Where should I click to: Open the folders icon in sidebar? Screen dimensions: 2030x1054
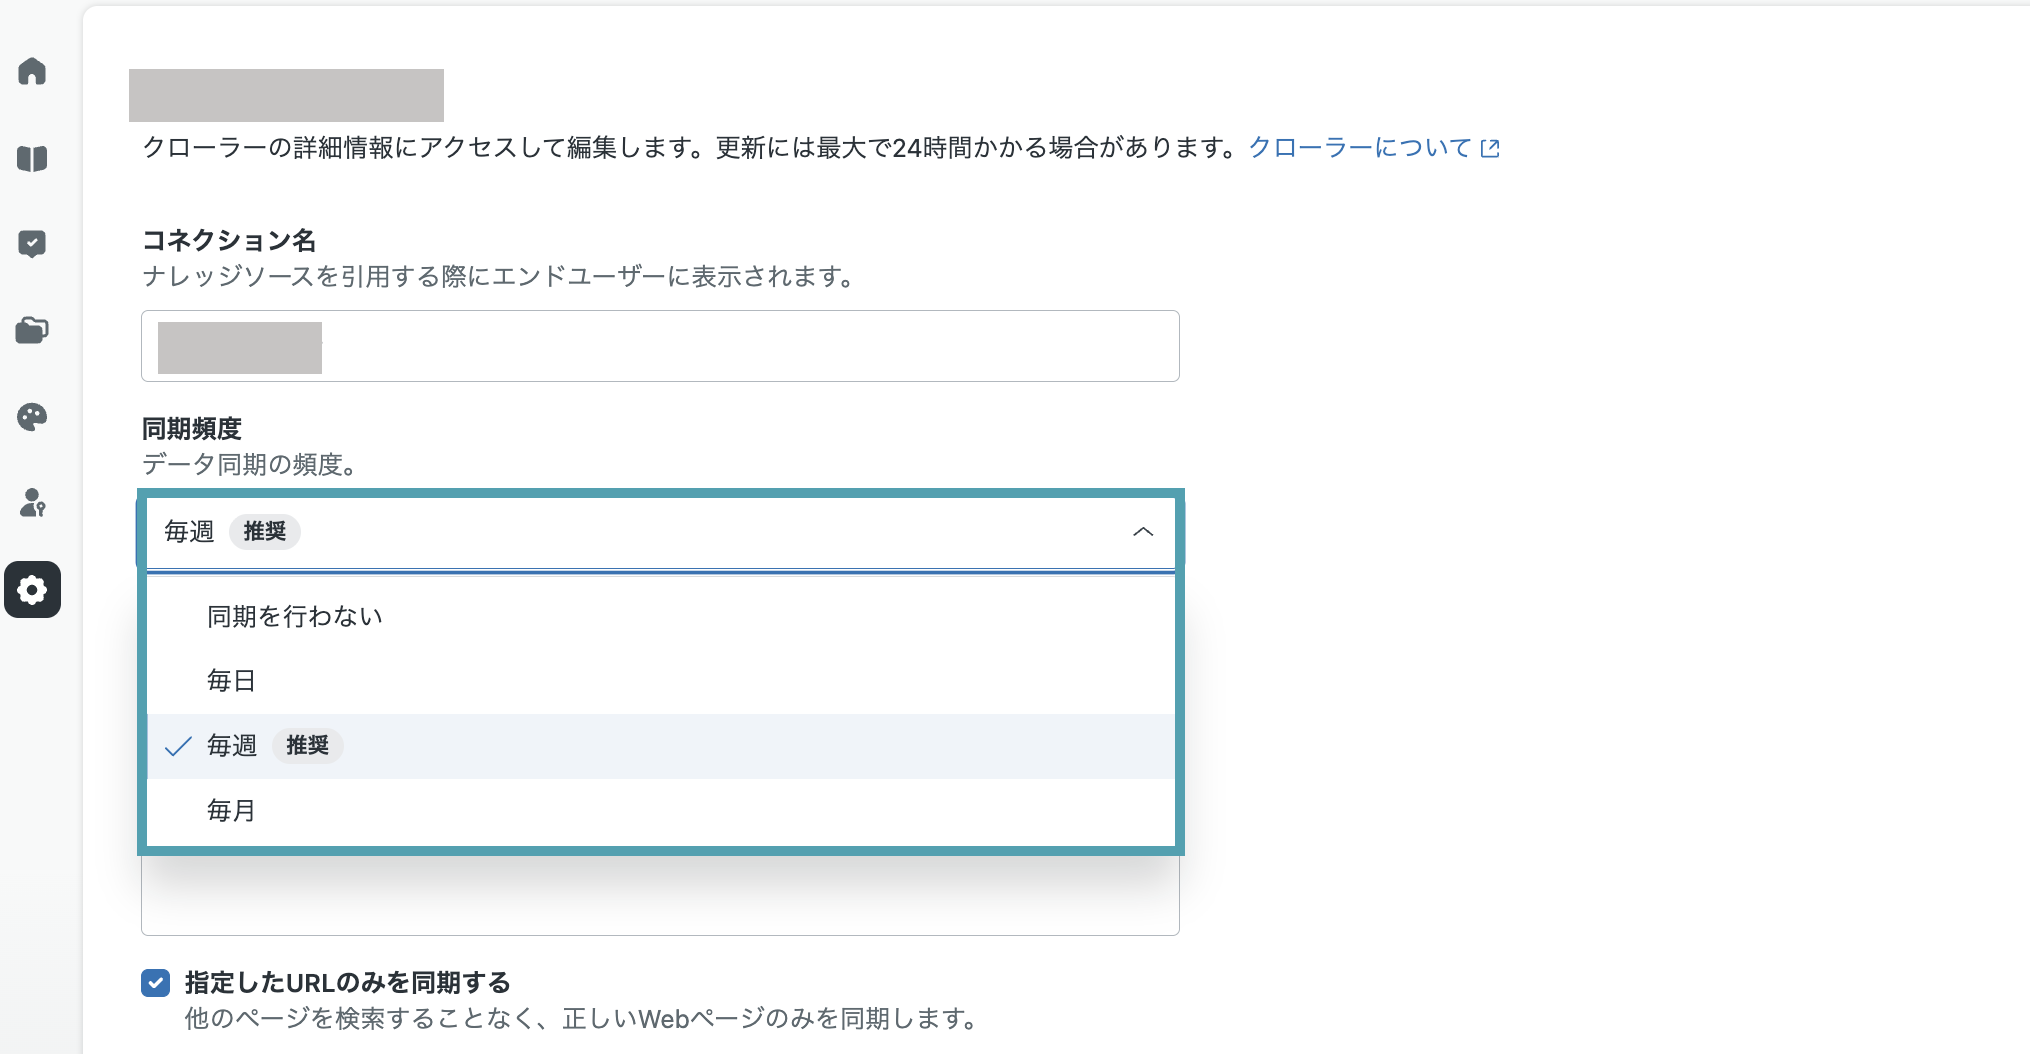point(32,330)
